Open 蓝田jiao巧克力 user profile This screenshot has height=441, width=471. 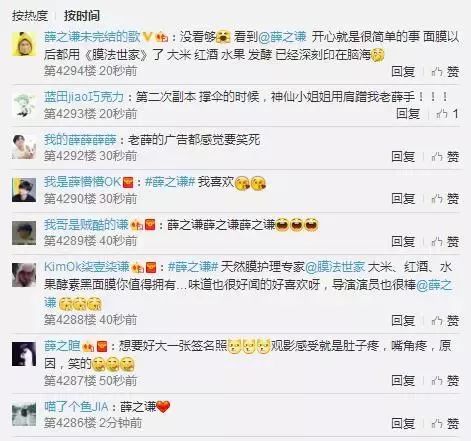point(84,97)
